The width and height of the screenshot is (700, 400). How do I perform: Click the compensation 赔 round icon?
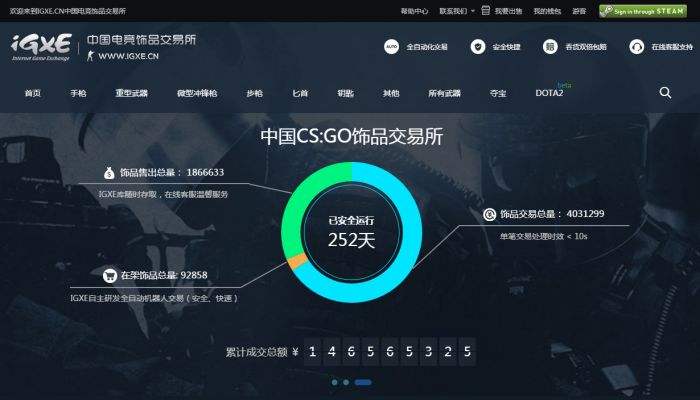pyautogui.click(x=550, y=46)
